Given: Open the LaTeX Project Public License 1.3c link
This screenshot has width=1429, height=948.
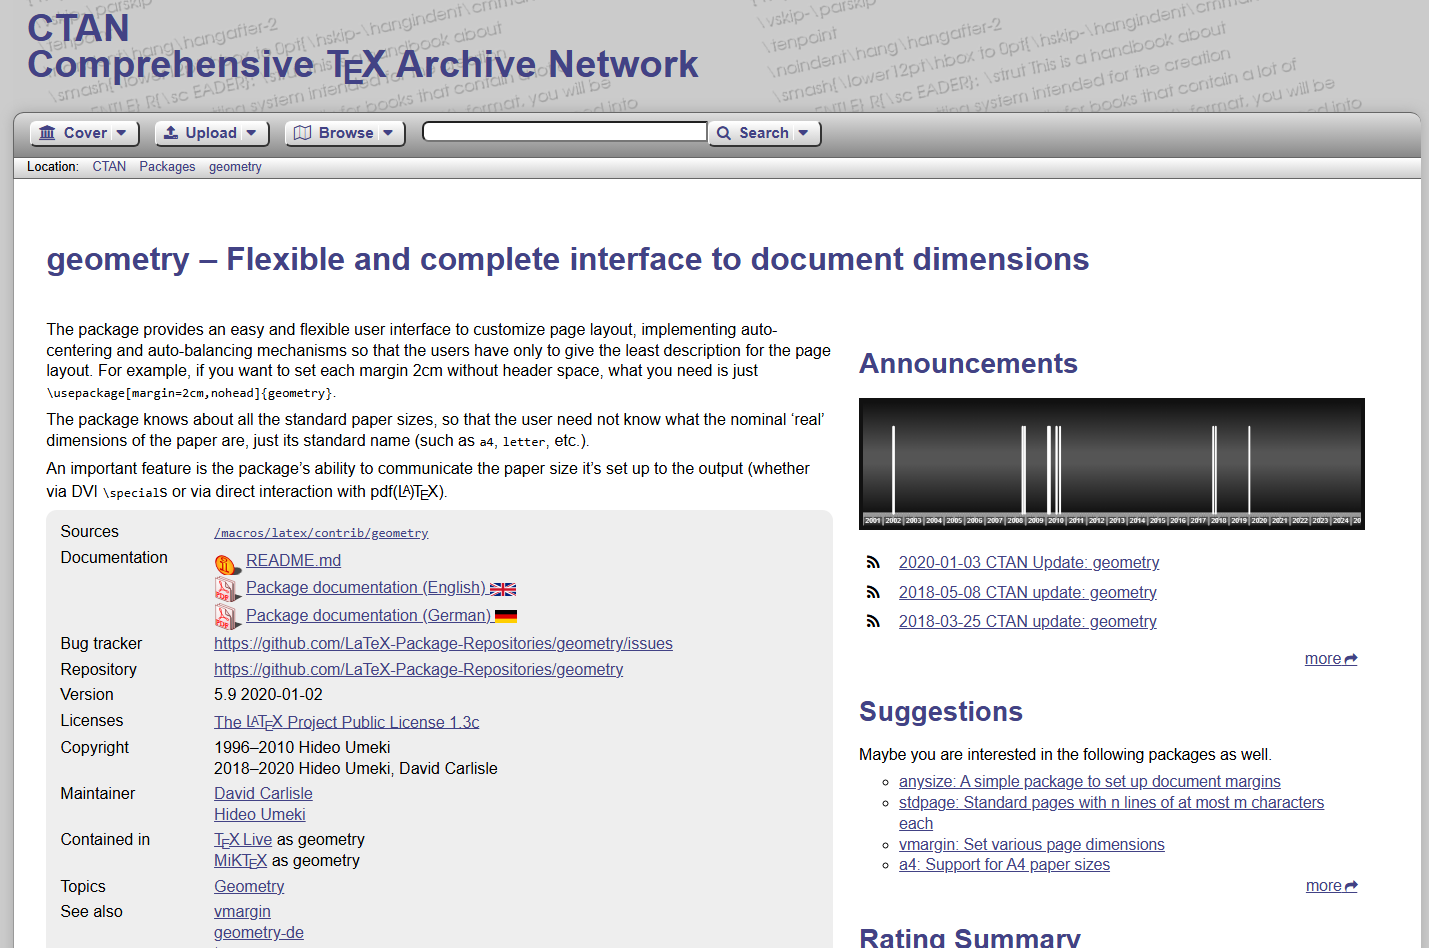Looking at the screenshot, I should click(x=346, y=722).
